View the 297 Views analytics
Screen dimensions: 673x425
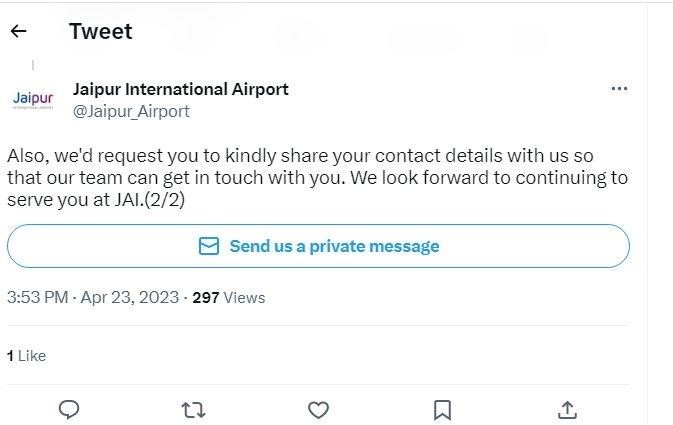tap(229, 297)
